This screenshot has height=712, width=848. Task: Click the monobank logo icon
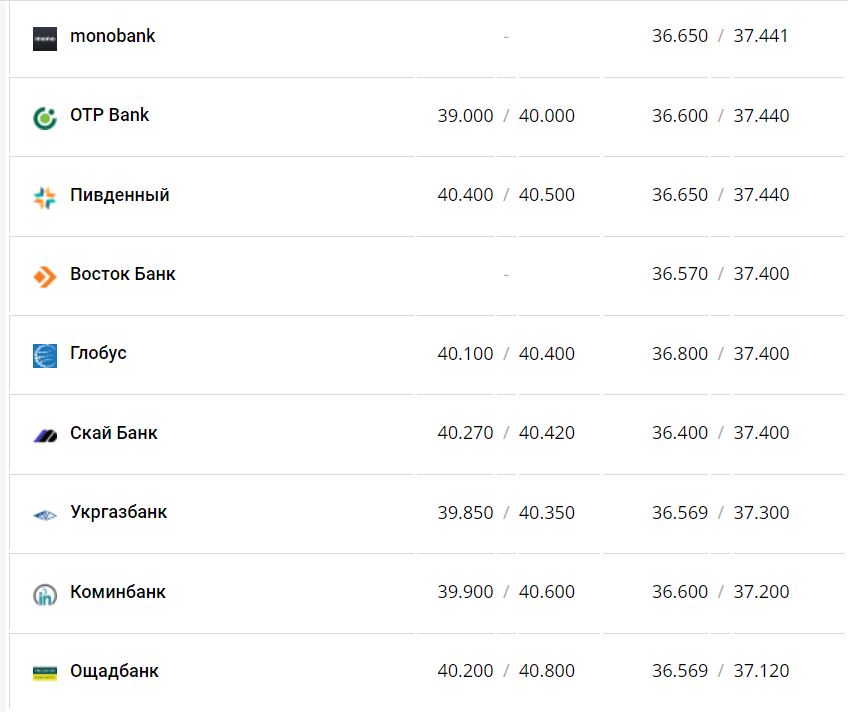click(45, 39)
